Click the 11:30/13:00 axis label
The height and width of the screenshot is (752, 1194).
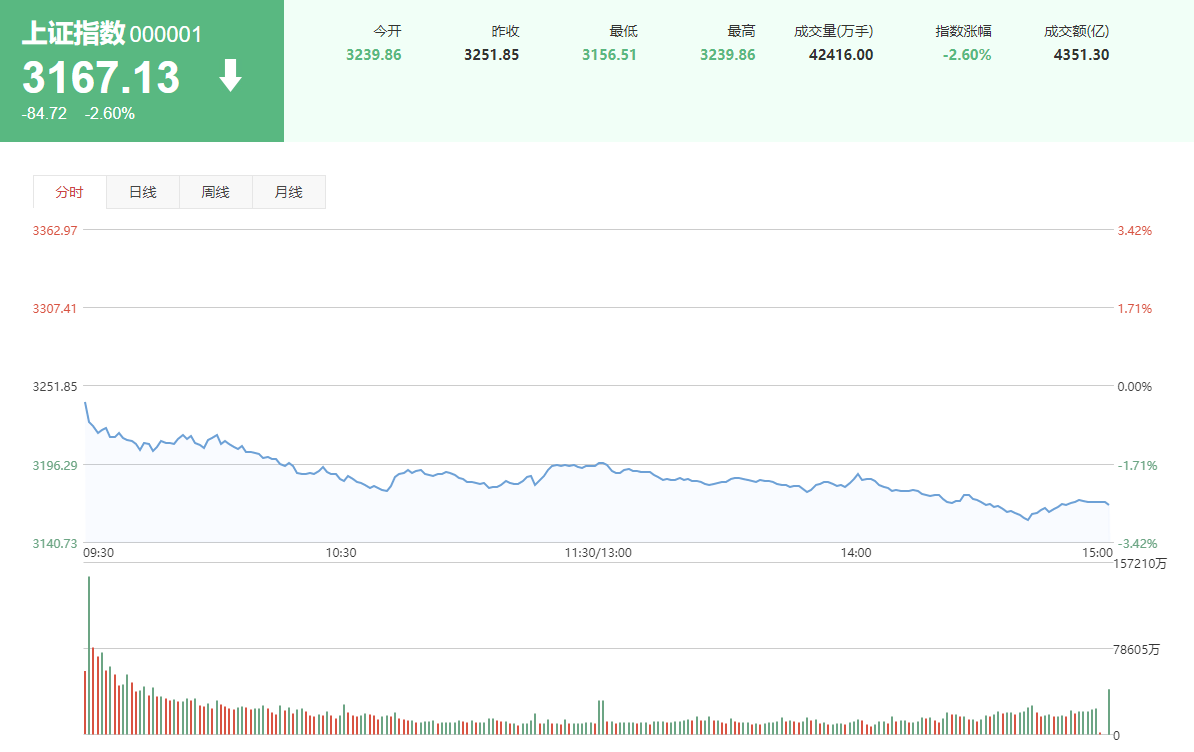[598, 553]
